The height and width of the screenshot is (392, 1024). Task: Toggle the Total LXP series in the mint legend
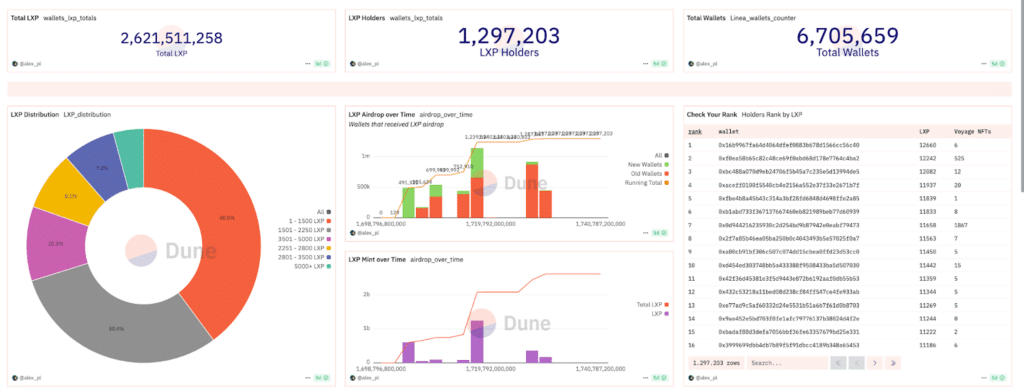click(652, 304)
